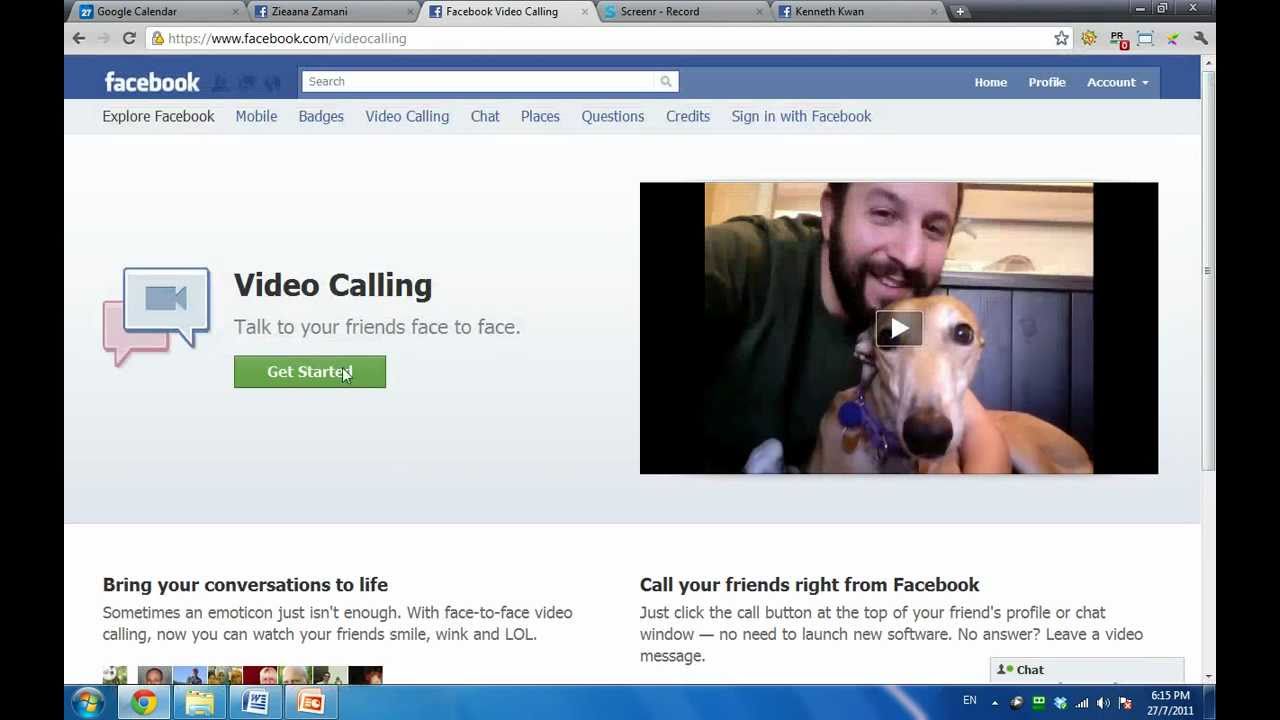Screen dimensions: 1280x720
Task: Click the volume speaker tray icon
Action: [x=1103, y=703]
